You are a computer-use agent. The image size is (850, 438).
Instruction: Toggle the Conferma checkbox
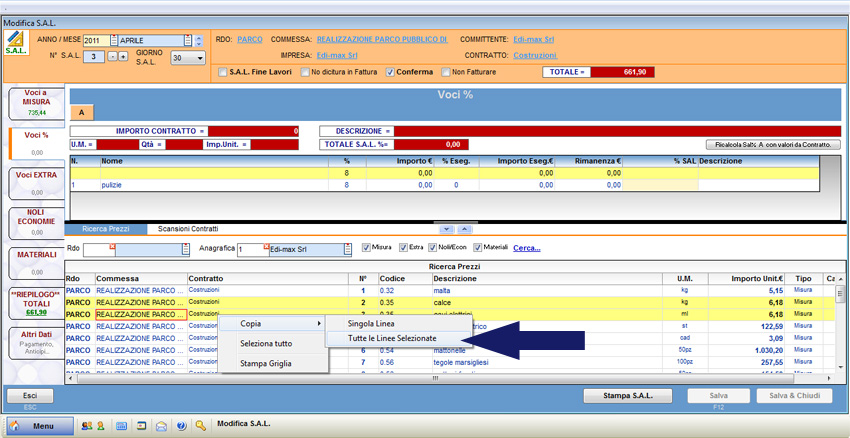point(389,72)
